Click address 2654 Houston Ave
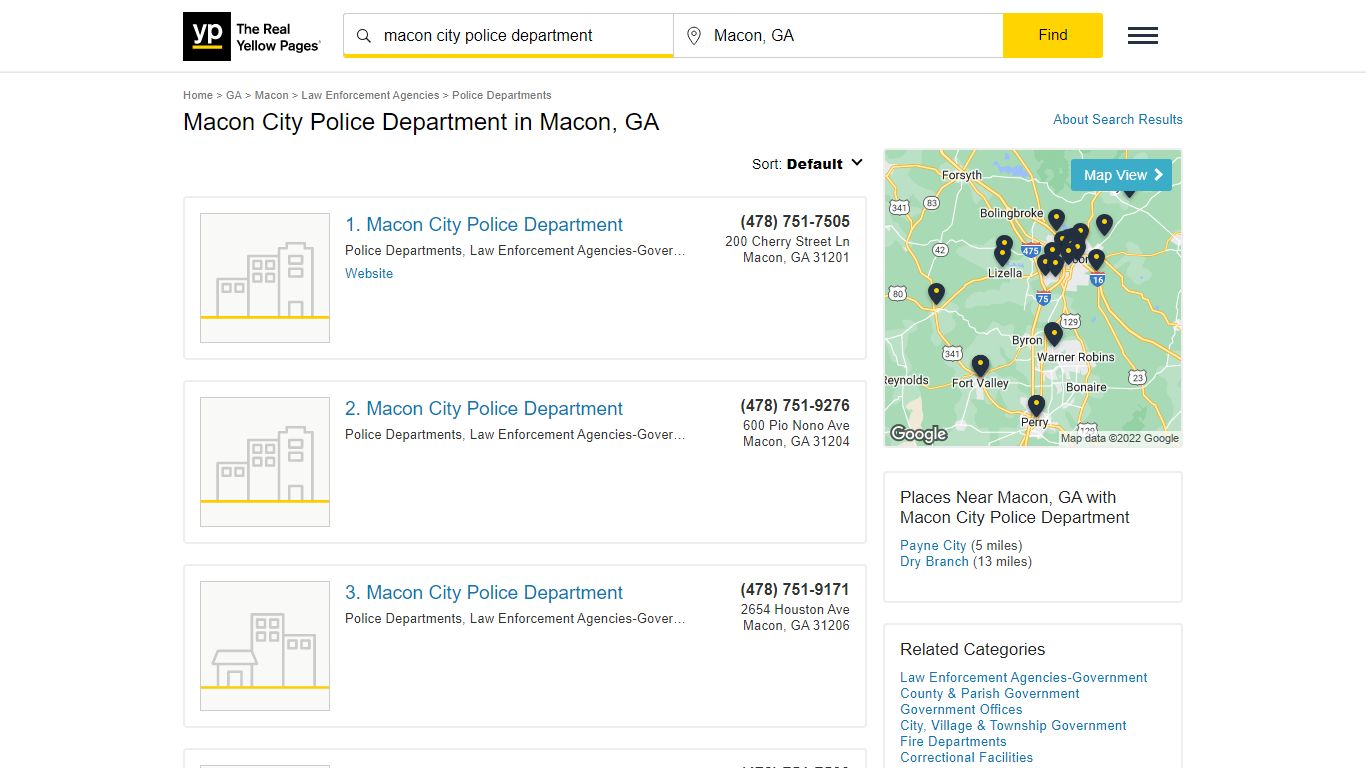1366x768 pixels. pos(795,610)
